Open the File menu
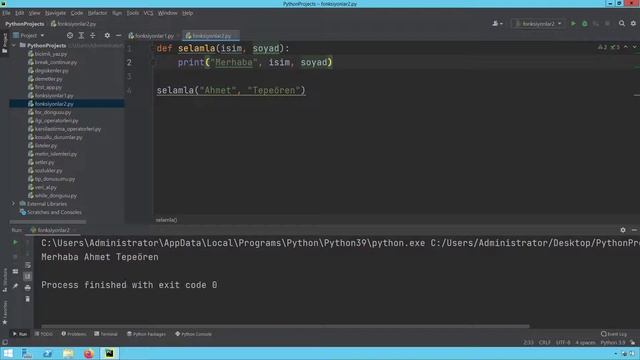This screenshot has height=360, width=640. click(x=7, y=13)
